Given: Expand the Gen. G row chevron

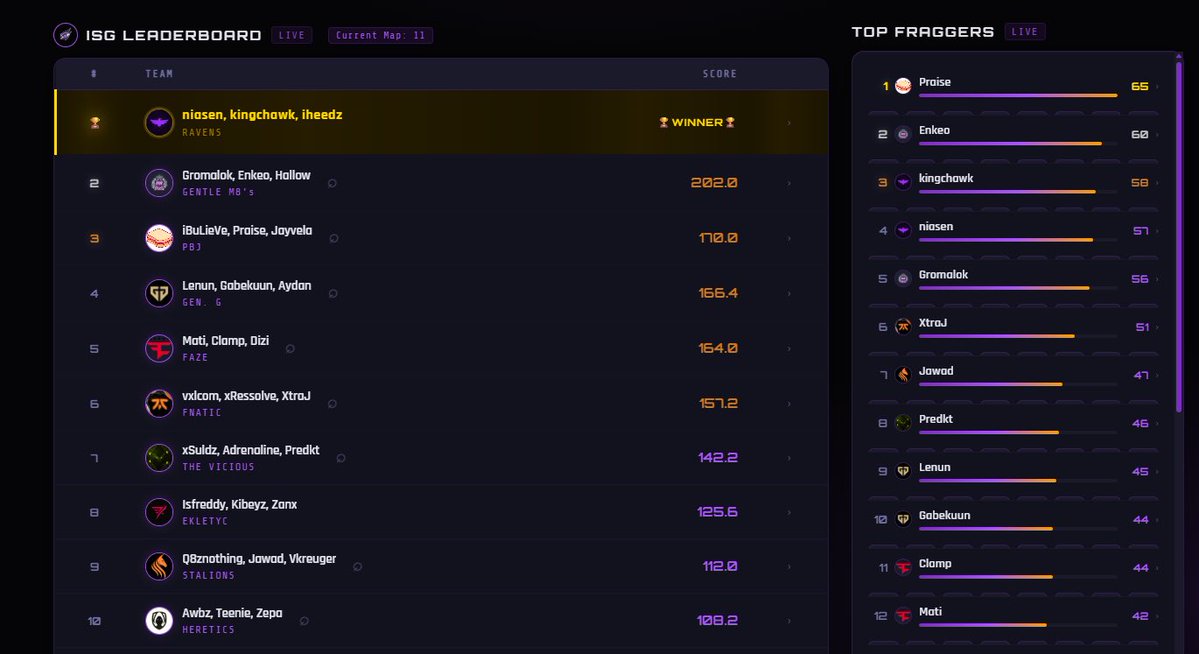Looking at the screenshot, I should [x=789, y=293].
